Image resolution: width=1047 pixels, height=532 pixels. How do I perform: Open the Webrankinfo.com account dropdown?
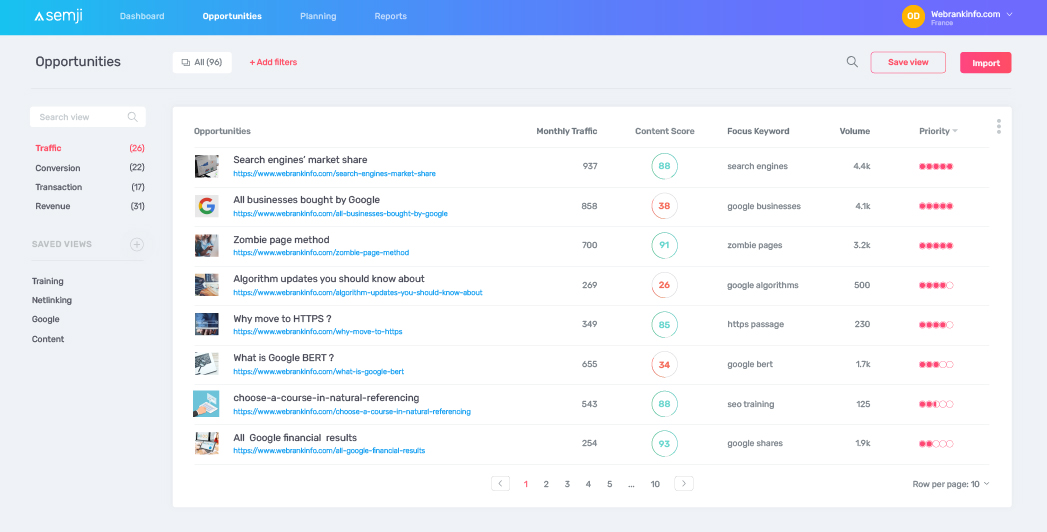coord(1009,15)
